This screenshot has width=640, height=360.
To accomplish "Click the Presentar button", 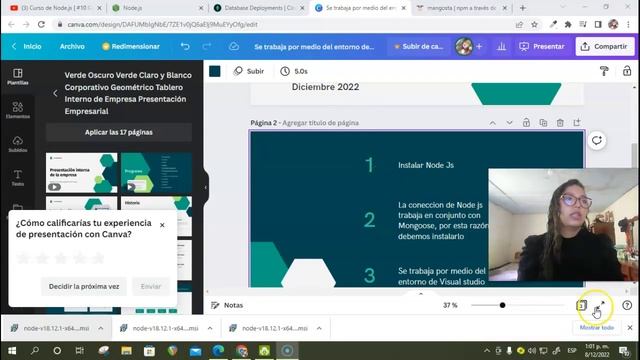I will pos(542,47).
